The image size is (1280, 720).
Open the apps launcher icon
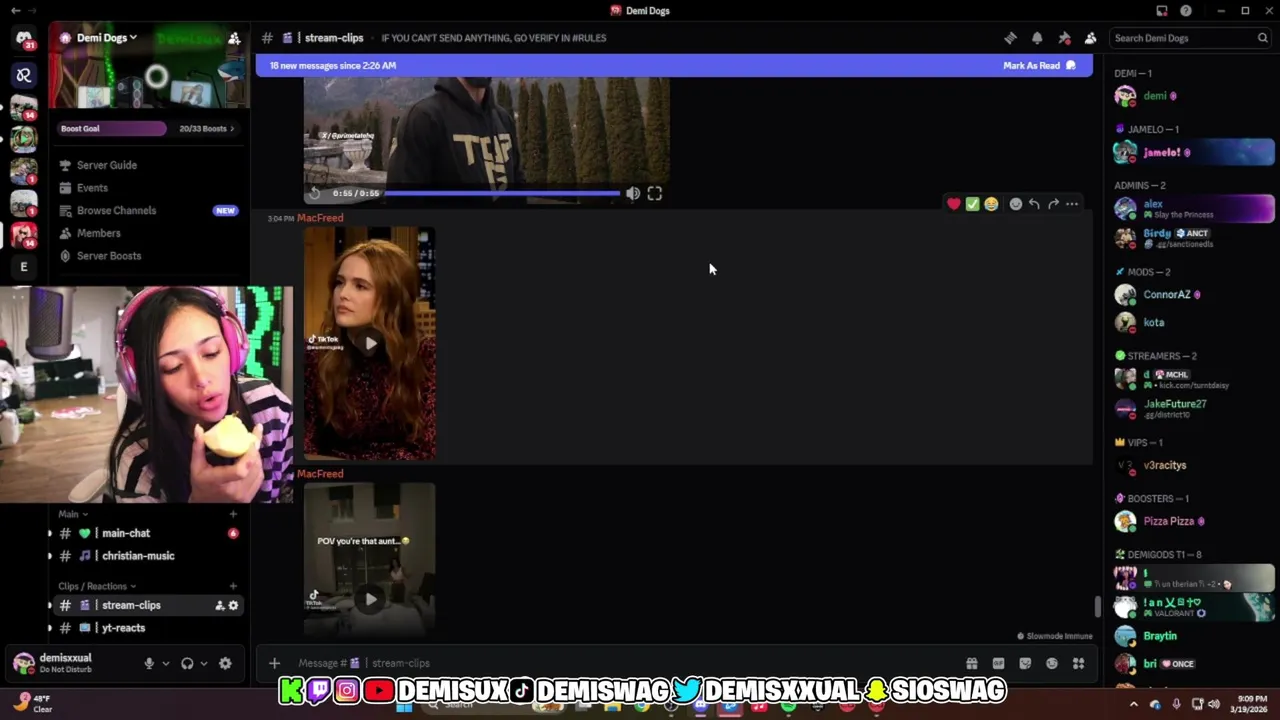coord(1079,663)
